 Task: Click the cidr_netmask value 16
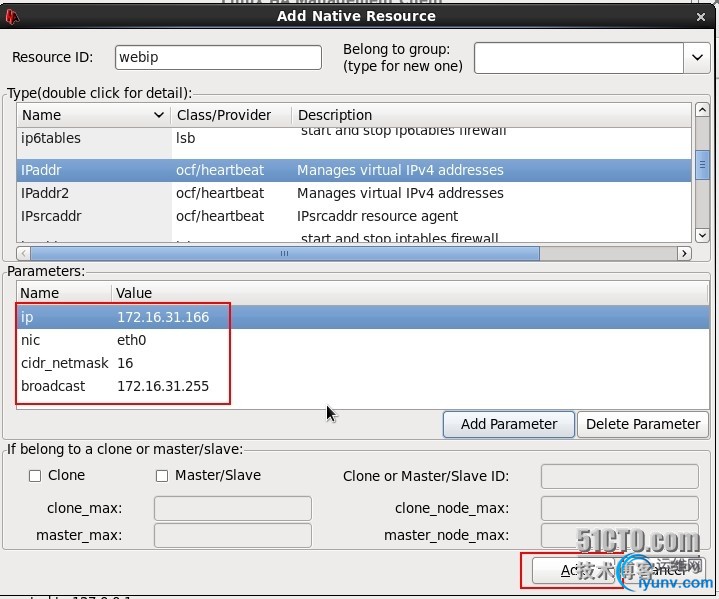tap(125, 363)
